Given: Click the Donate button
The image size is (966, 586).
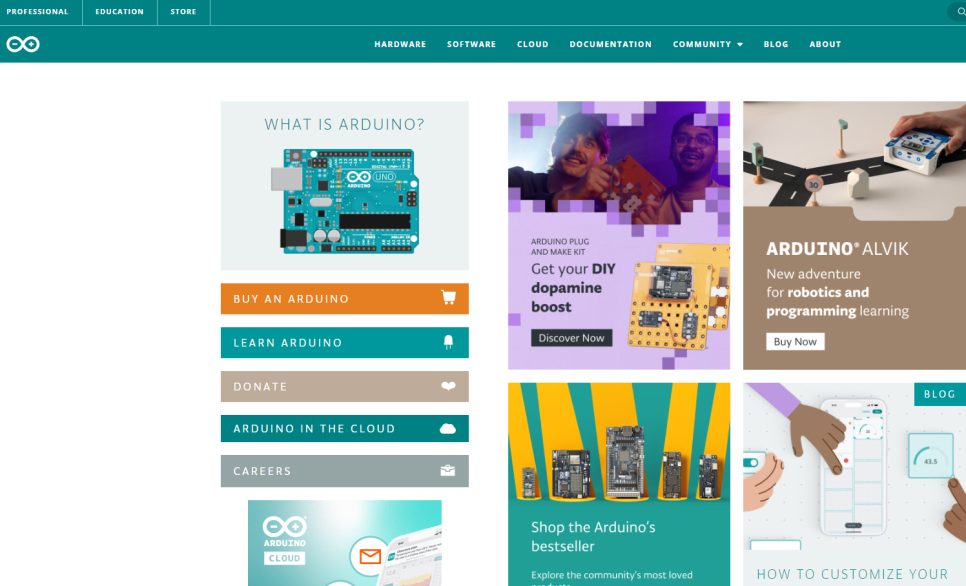Looking at the screenshot, I should point(344,386).
